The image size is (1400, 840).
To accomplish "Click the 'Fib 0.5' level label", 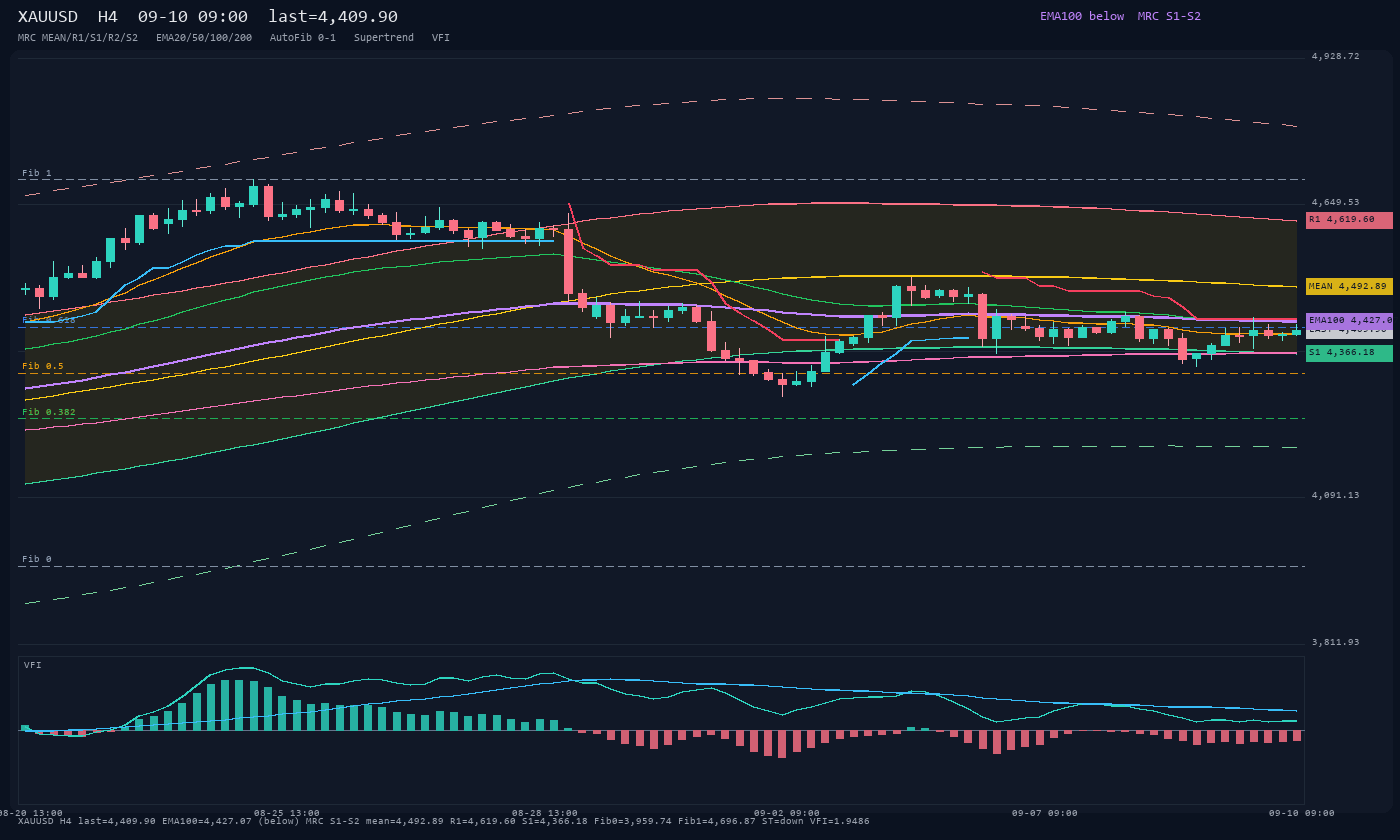I will pyautogui.click(x=43, y=367).
